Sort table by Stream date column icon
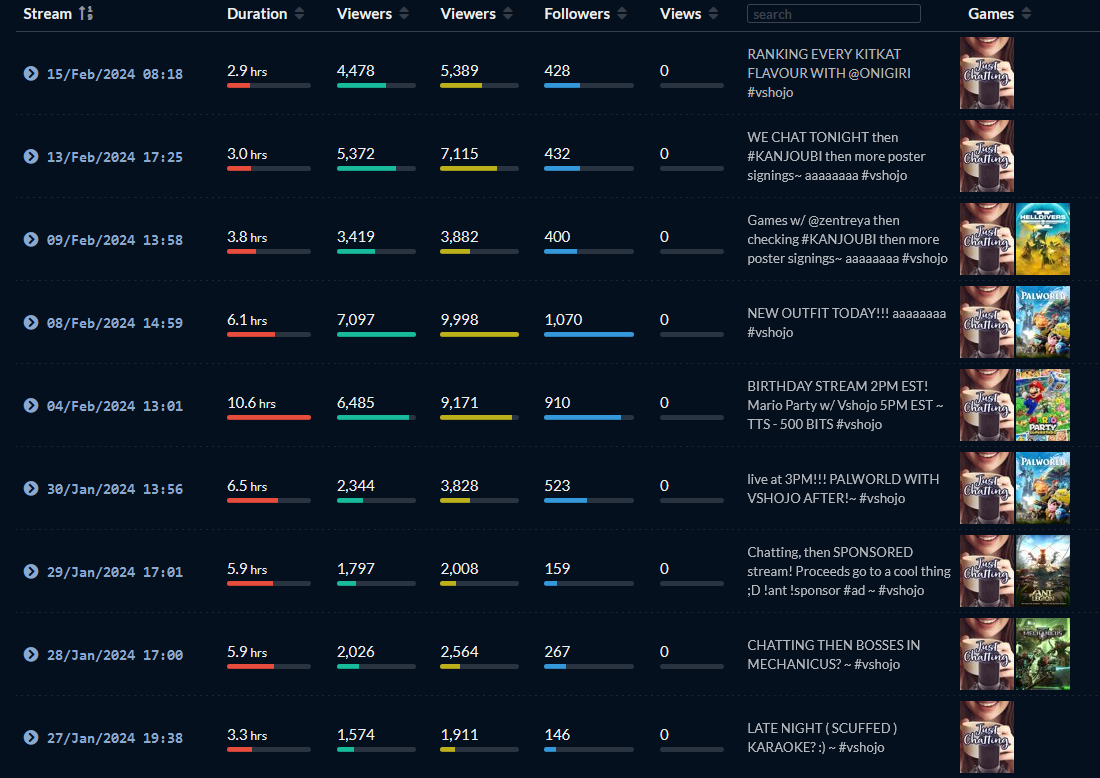1100x778 pixels. [x=86, y=13]
